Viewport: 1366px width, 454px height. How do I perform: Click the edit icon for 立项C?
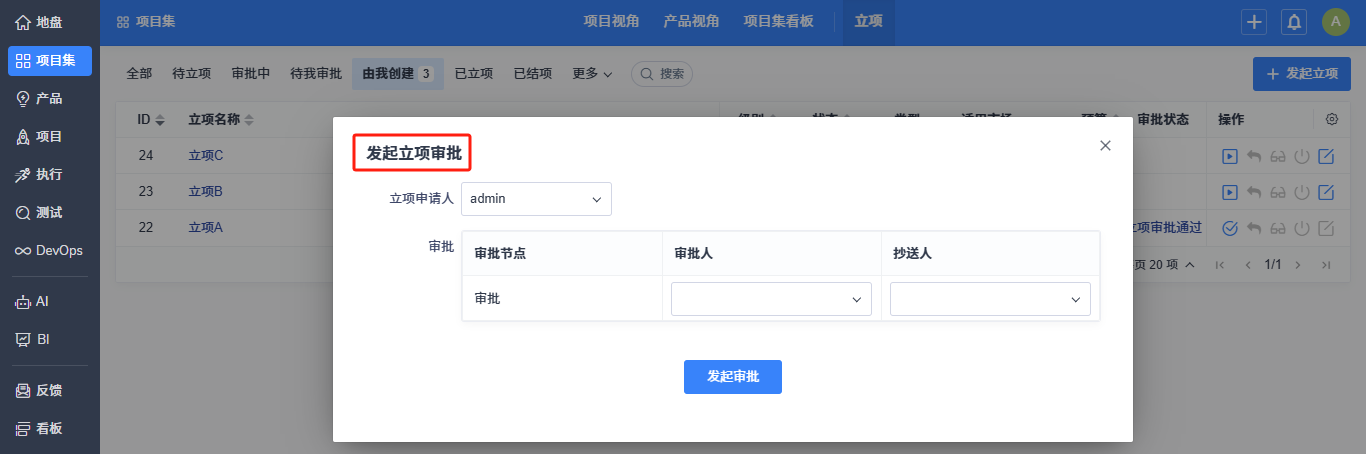pyautogui.click(x=1327, y=156)
